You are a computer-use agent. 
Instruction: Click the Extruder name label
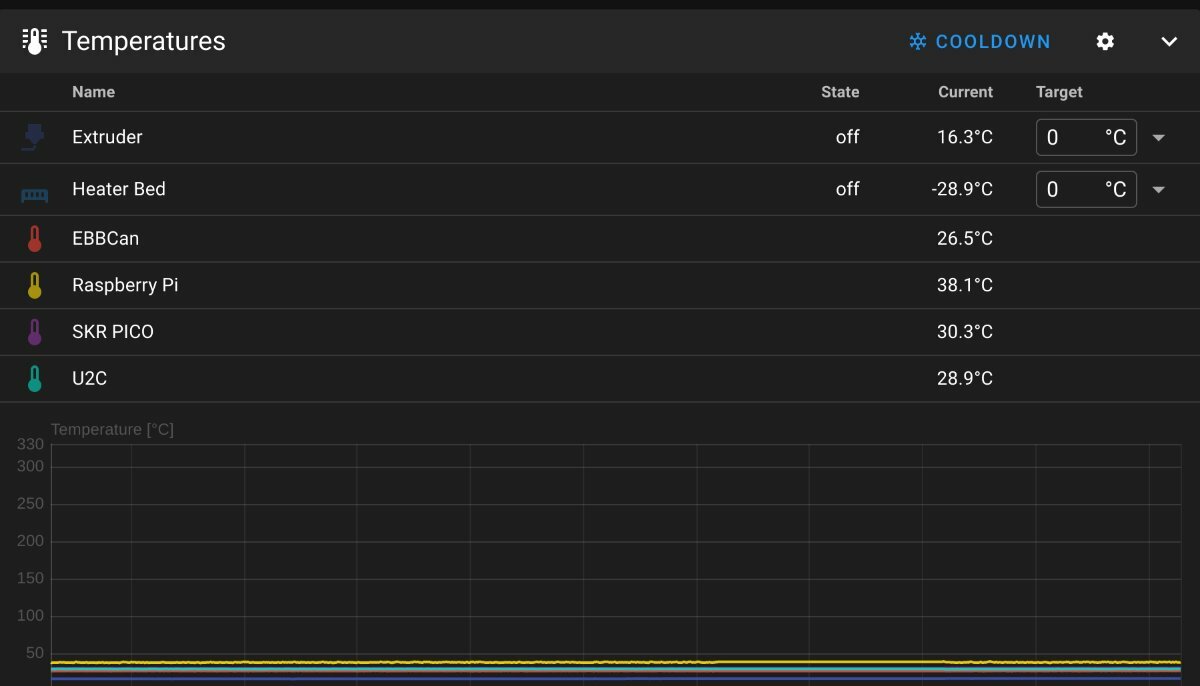click(107, 137)
